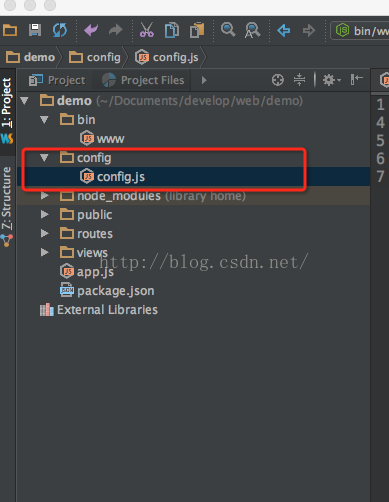Select config.js in the breadcrumb bar
Image resolution: width=389 pixels, height=502 pixels.
coord(167,57)
